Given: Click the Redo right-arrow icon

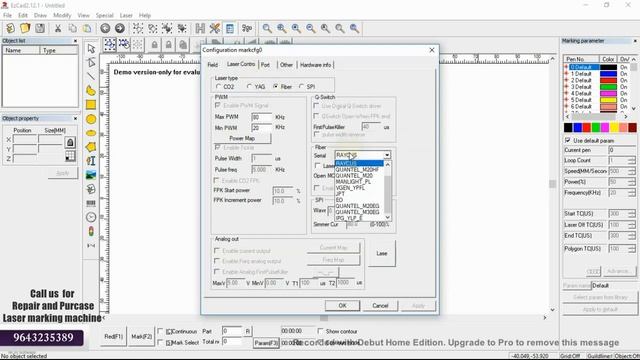Looking at the screenshot, I should point(120,28).
